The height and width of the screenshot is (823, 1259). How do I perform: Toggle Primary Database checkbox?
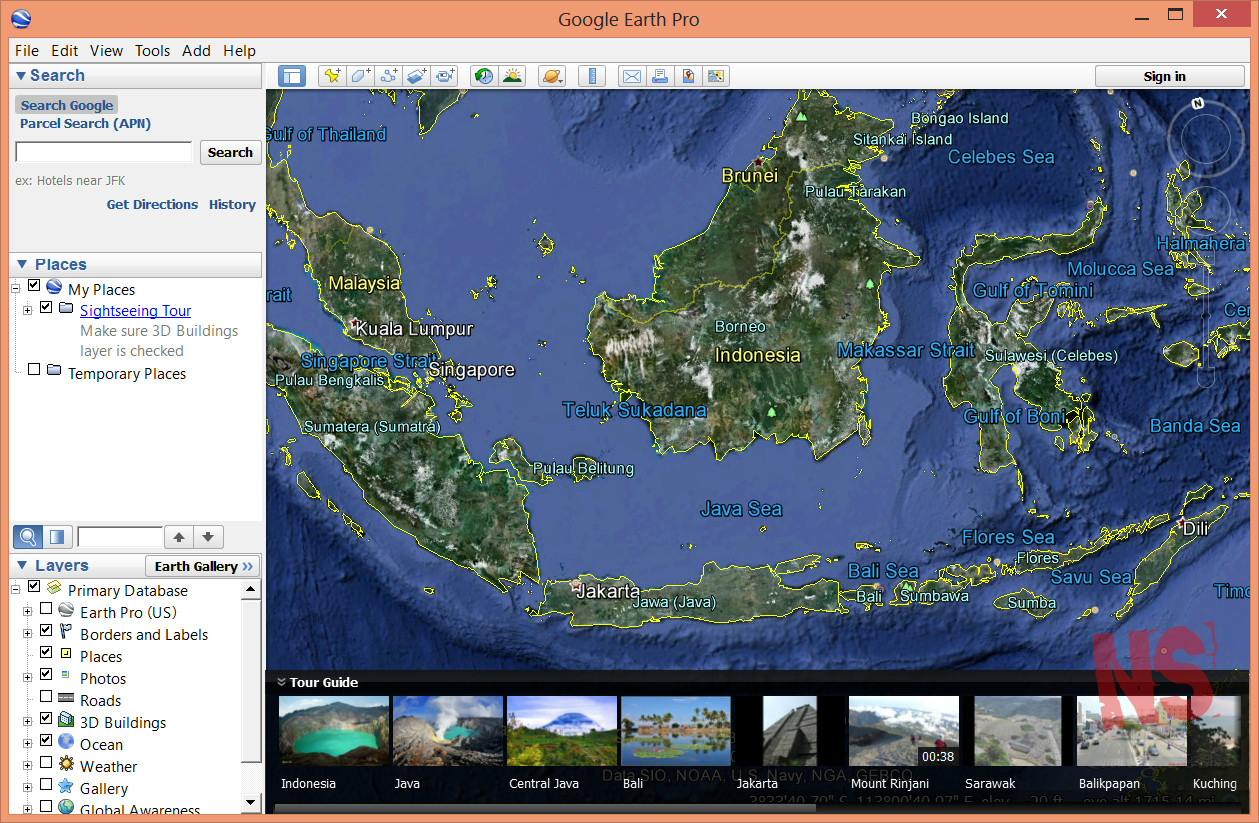34,587
